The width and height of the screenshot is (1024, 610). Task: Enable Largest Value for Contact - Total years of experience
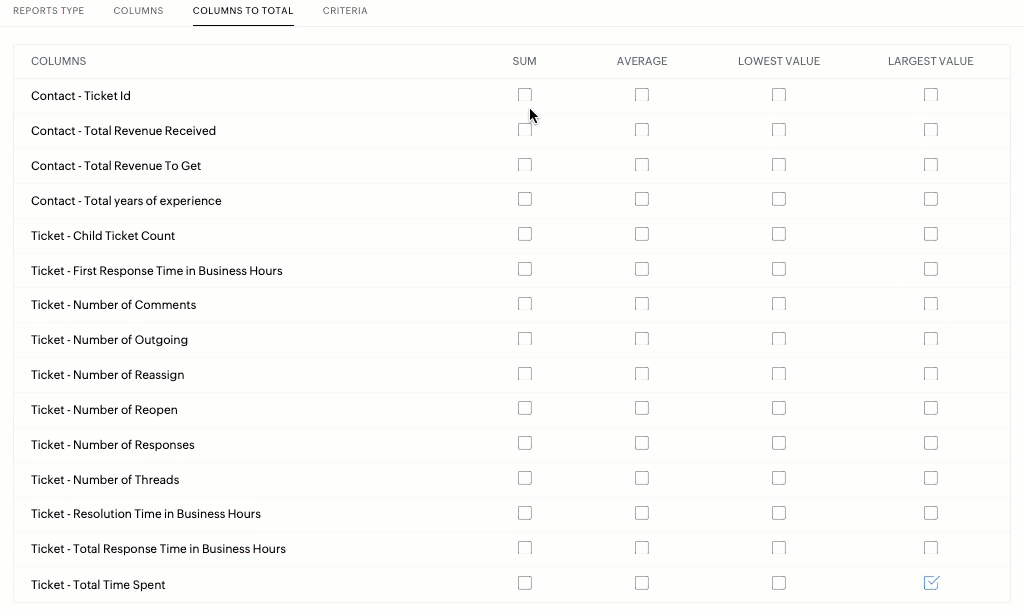tap(931, 199)
